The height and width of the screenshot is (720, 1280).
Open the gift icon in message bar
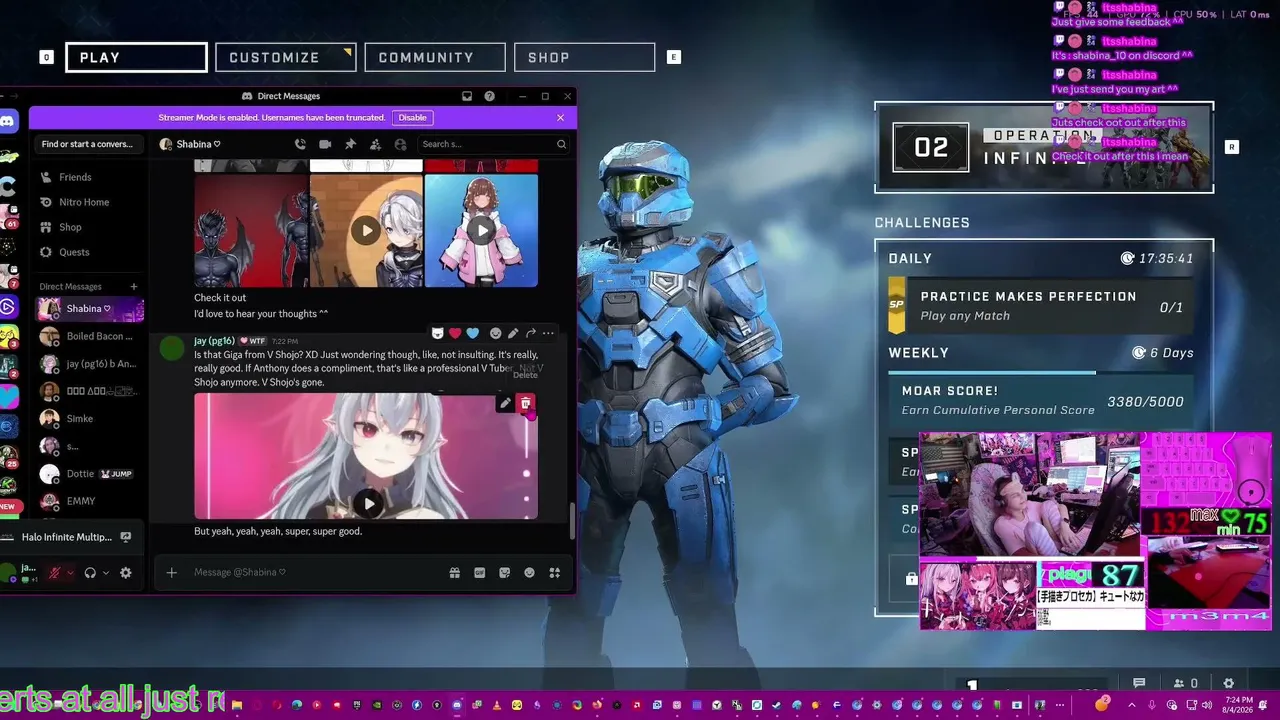(x=454, y=573)
